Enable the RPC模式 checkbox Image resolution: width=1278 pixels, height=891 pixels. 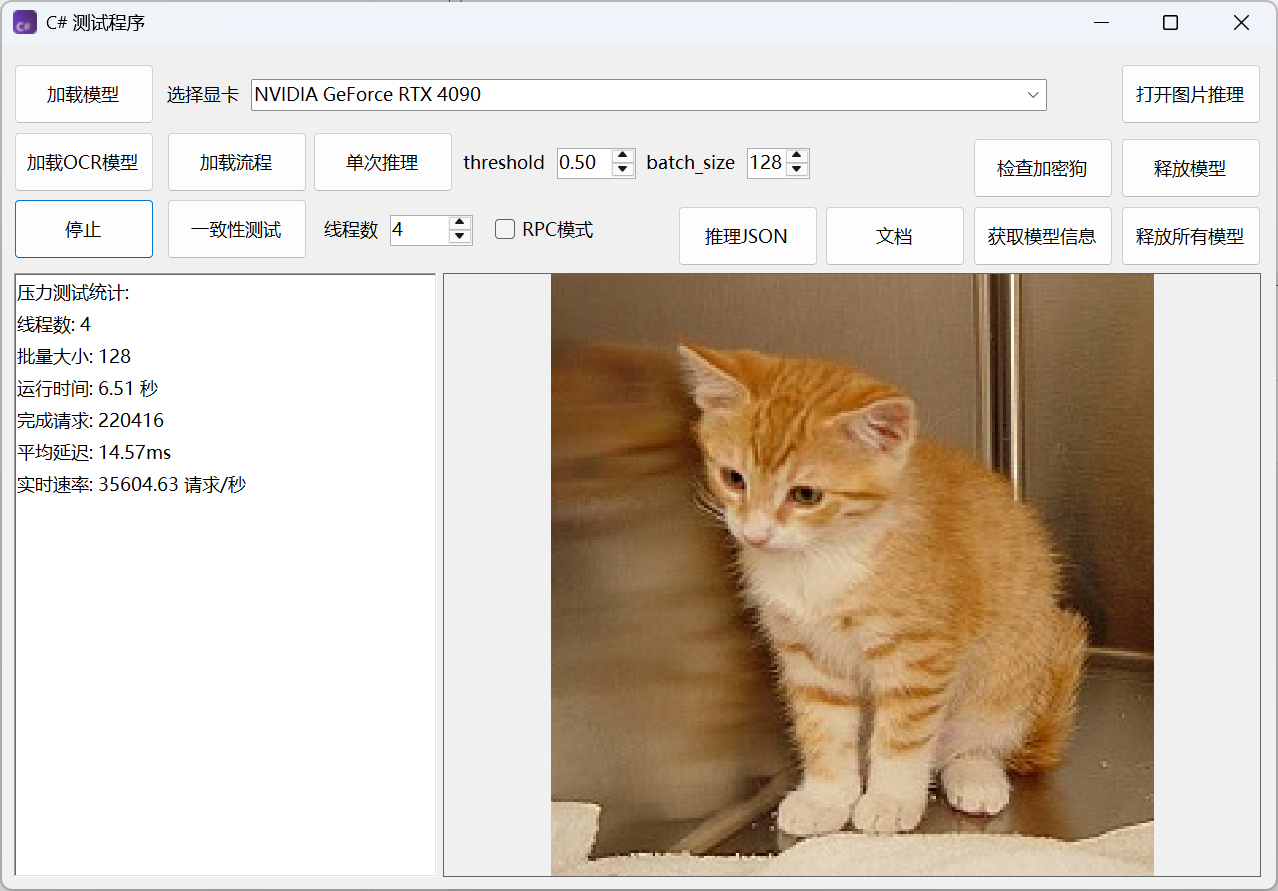pyautogui.click(x=505, y=230)
